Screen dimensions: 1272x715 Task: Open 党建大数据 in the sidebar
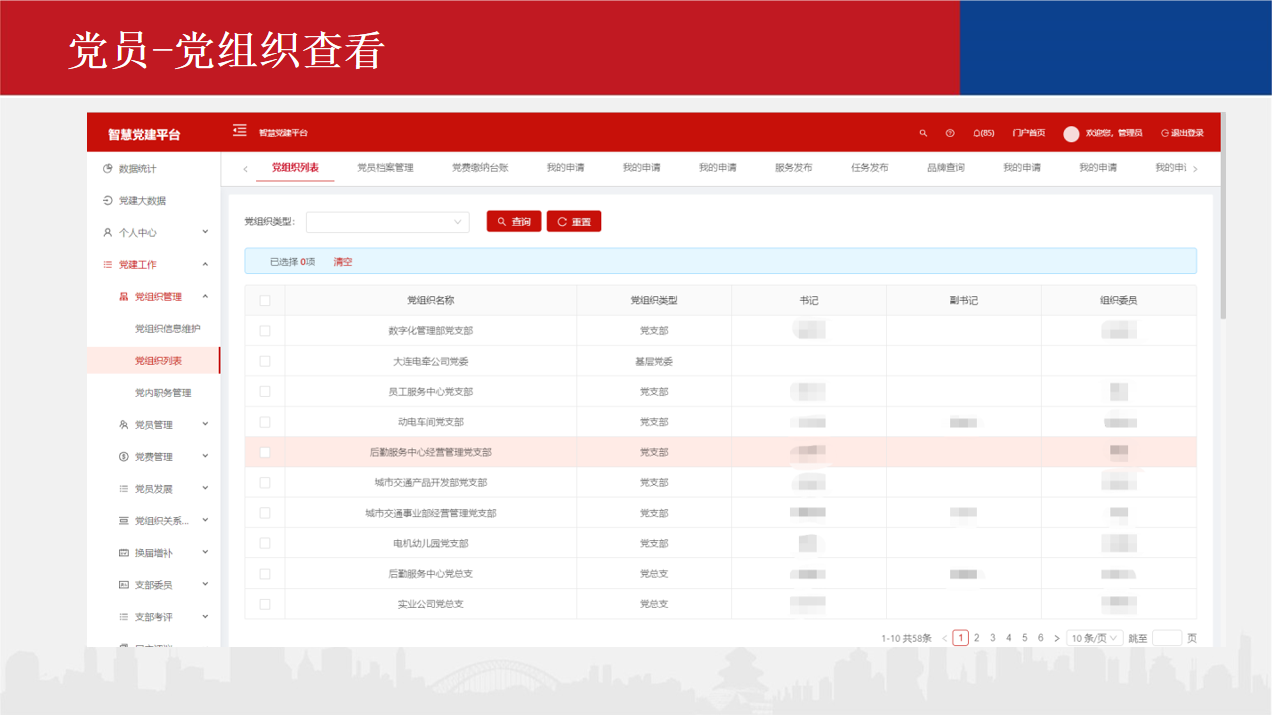141,201
